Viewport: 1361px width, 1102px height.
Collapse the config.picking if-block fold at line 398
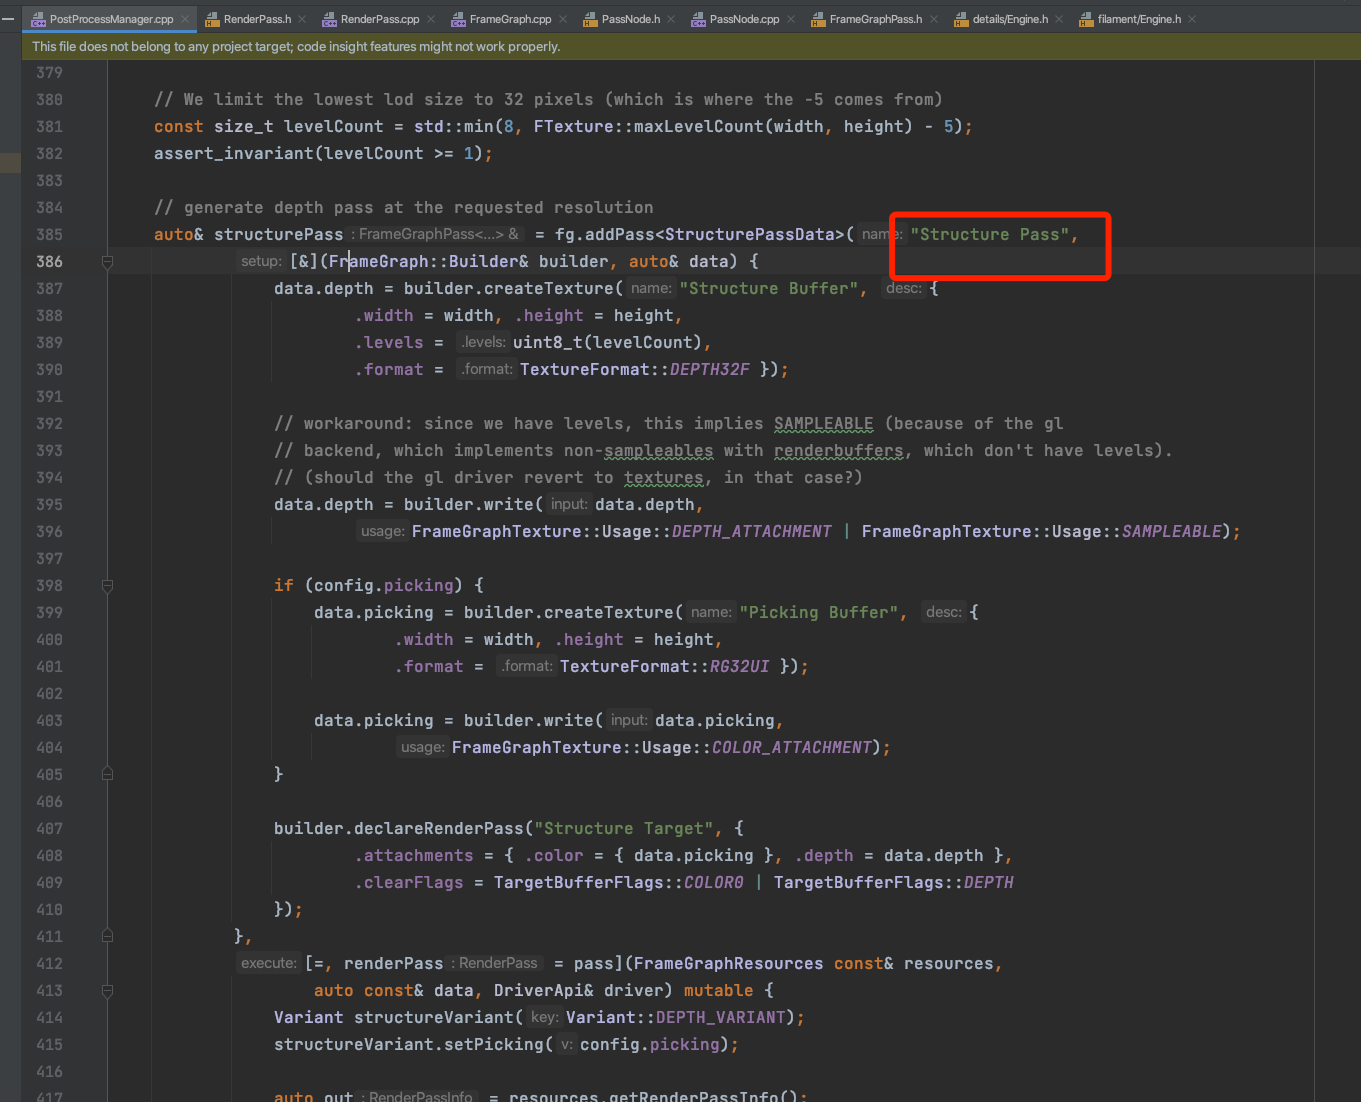107,585
